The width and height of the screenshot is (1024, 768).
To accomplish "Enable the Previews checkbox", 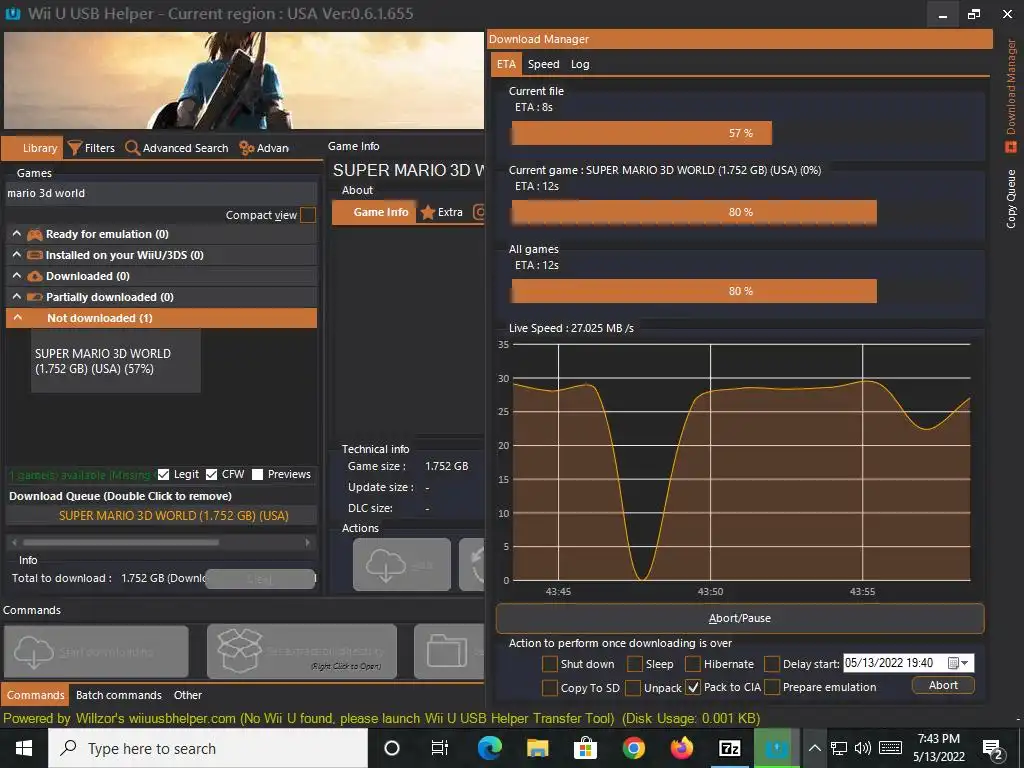I will pyautogui.click(x=258, y=475).
